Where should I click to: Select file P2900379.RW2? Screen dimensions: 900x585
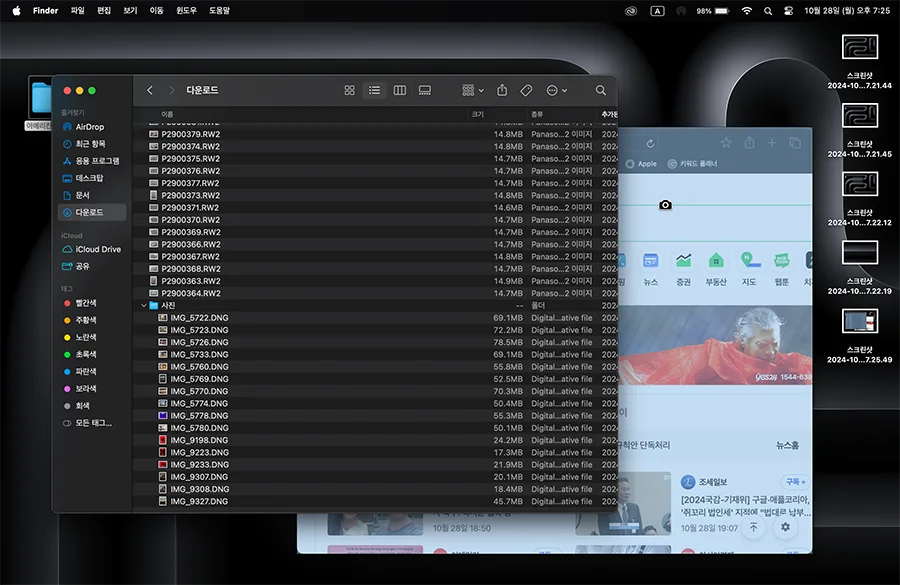pyautogui.click(x=376, y=134)
